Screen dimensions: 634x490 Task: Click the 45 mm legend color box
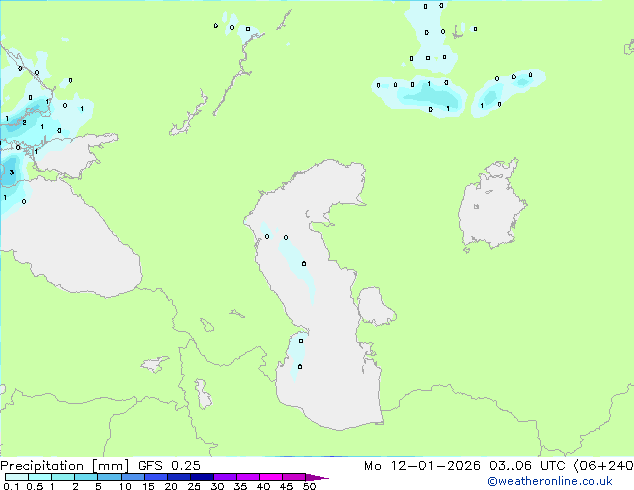(294, 477)
